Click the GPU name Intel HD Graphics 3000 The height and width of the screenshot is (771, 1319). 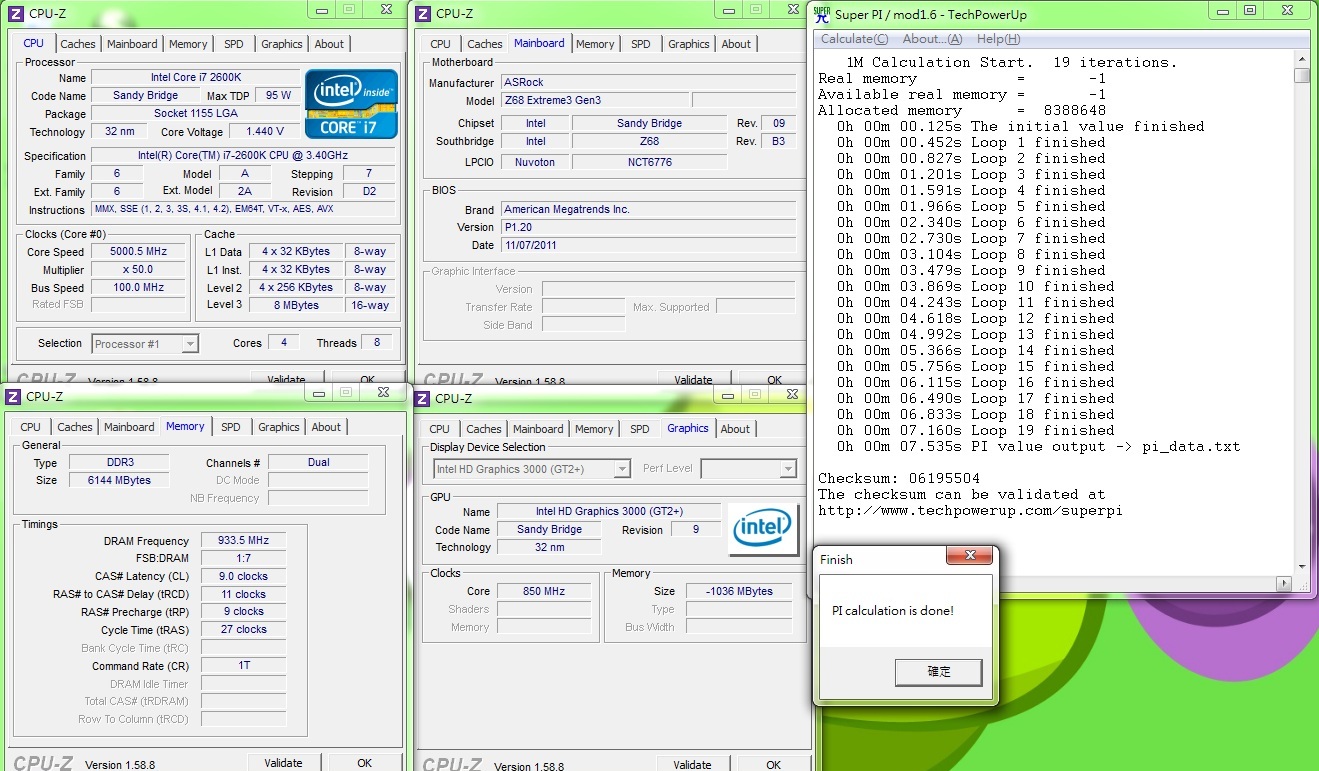point(608,512)
